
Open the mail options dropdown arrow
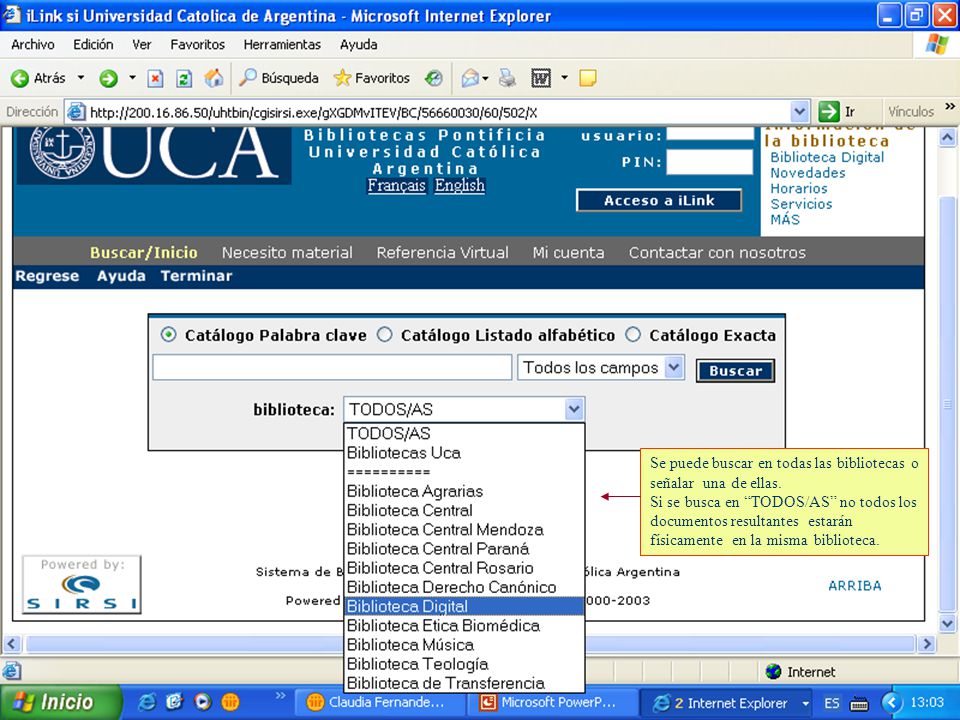pyautogui.click(x=486, y=78)
